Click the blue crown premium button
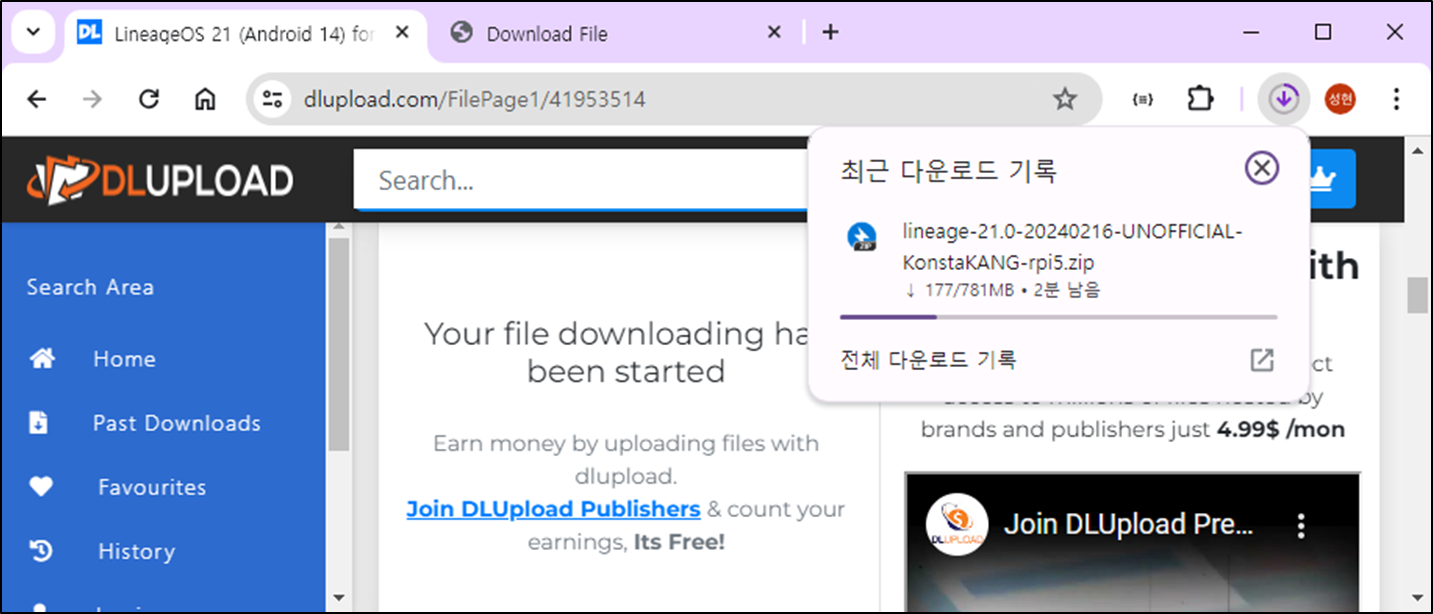 pyautogui.click(x=1332, y=179)
